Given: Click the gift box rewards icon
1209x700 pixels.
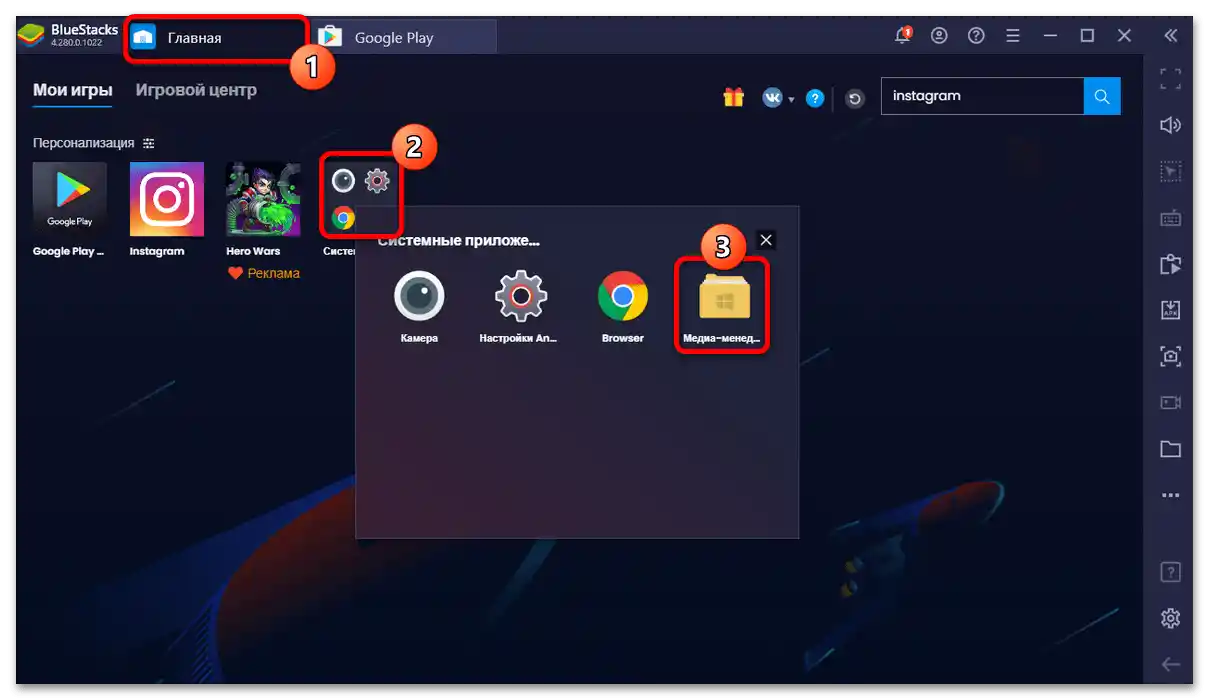Looking at the screenshot, I should pyautogui.click(x=734, y=97).
